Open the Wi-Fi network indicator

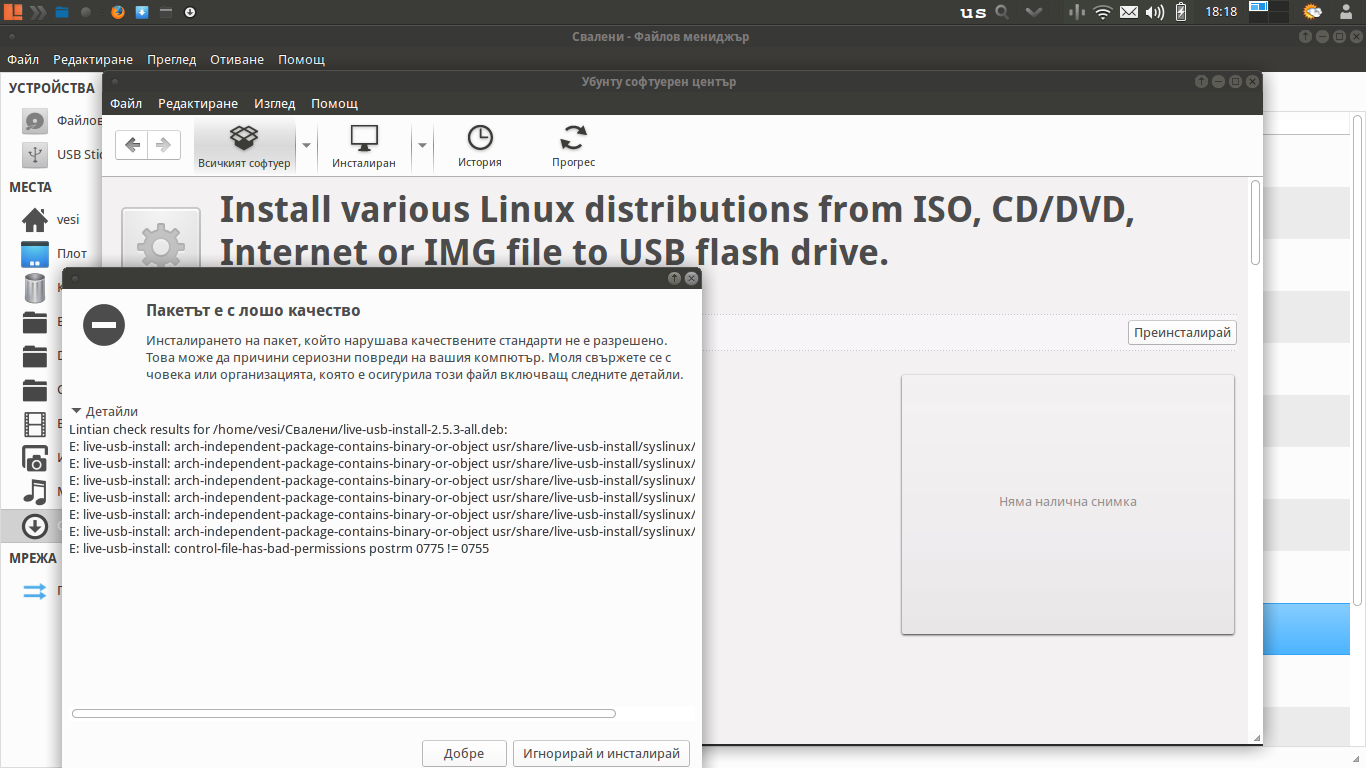(1103, 13)
